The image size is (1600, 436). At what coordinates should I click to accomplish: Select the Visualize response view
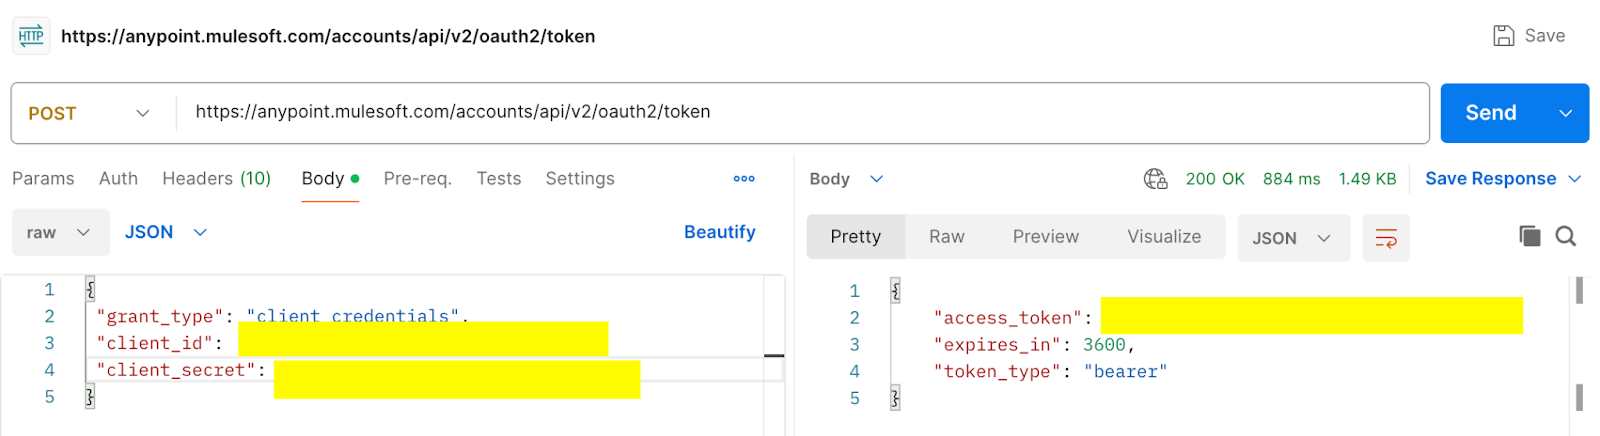pos(1164,237)
